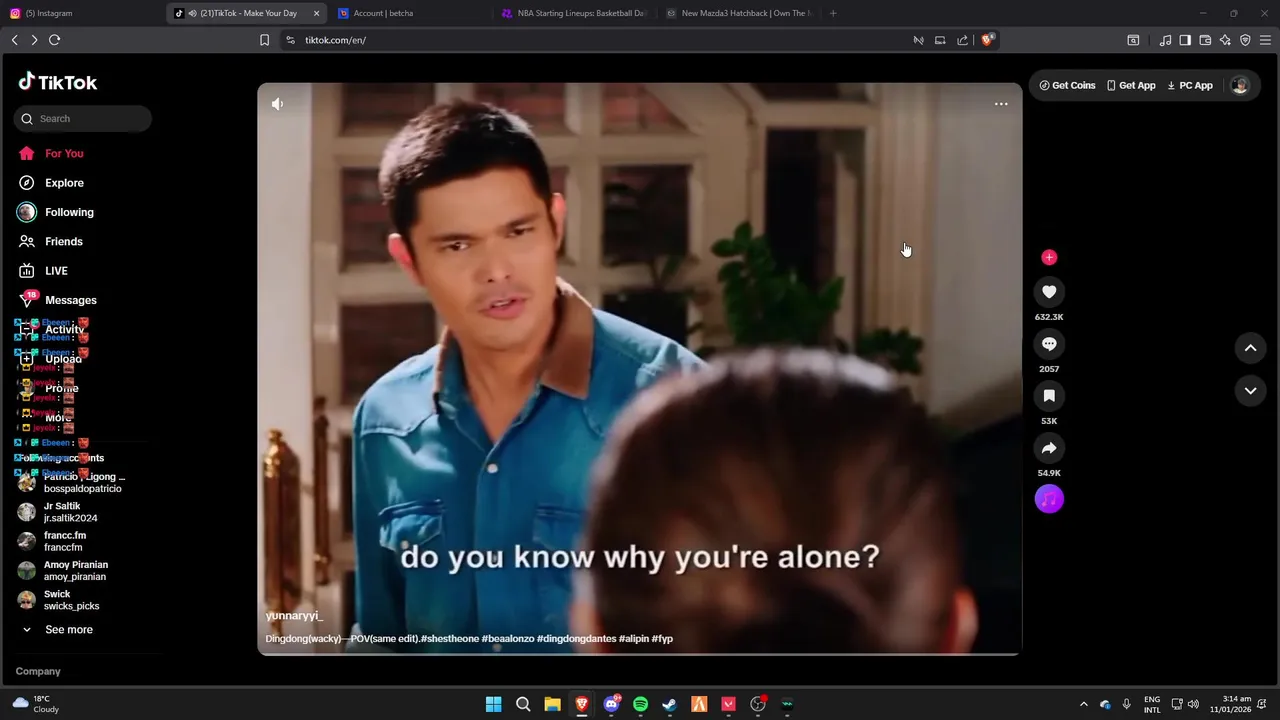
Task: Click the #dingdongdantes hashtag
Action: click(x=577, y=638)
